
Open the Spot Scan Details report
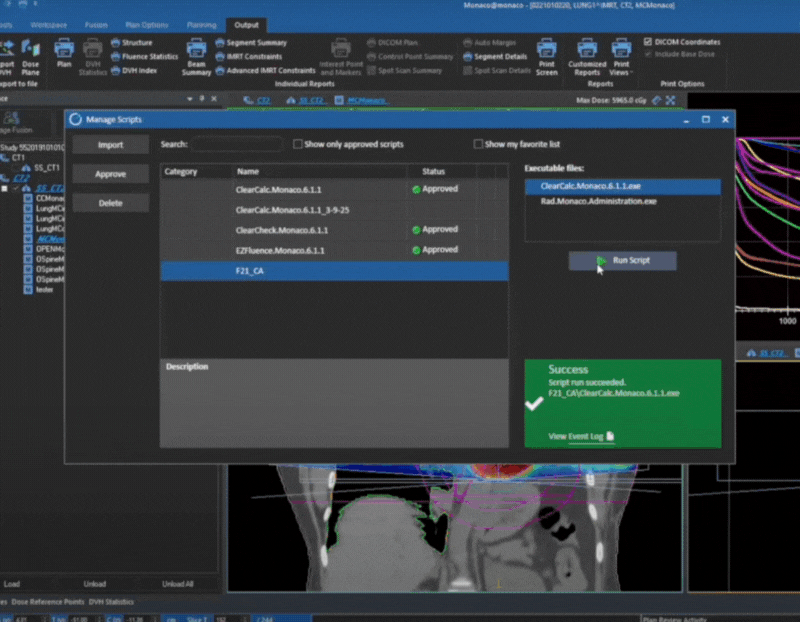point(497,71)
